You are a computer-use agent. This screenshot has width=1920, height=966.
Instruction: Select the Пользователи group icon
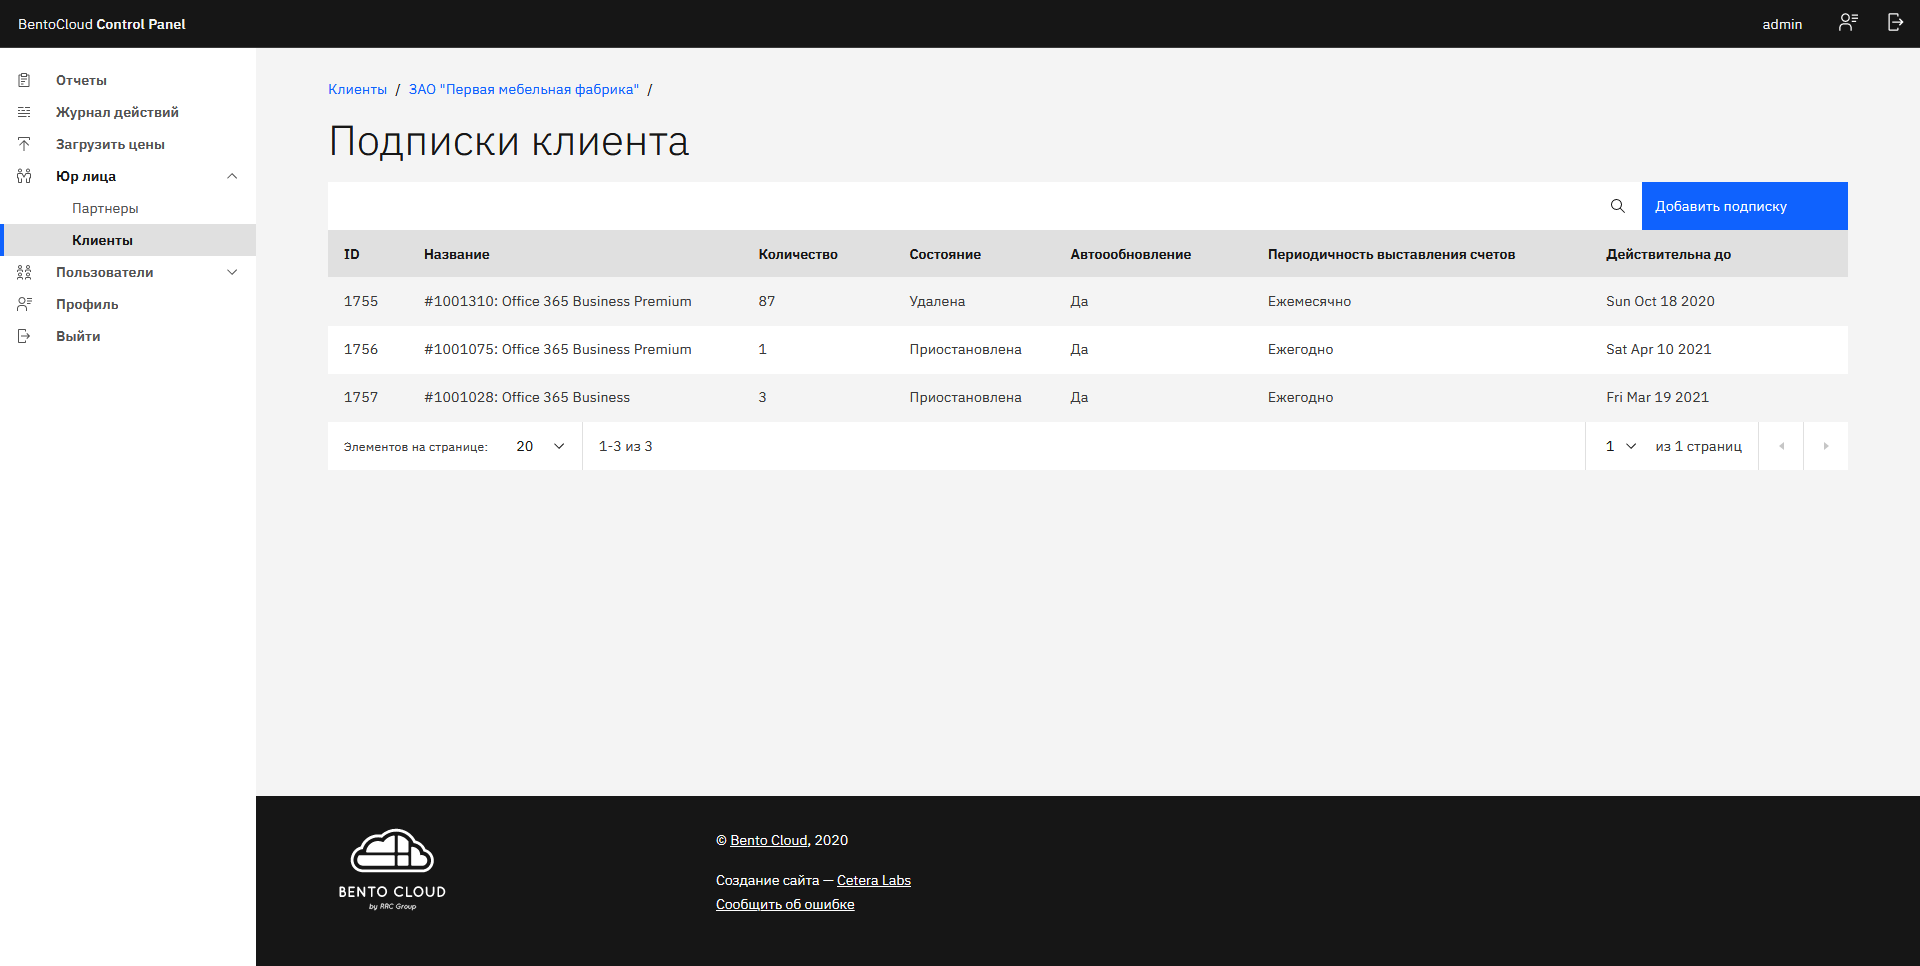(x=24, y=272)
